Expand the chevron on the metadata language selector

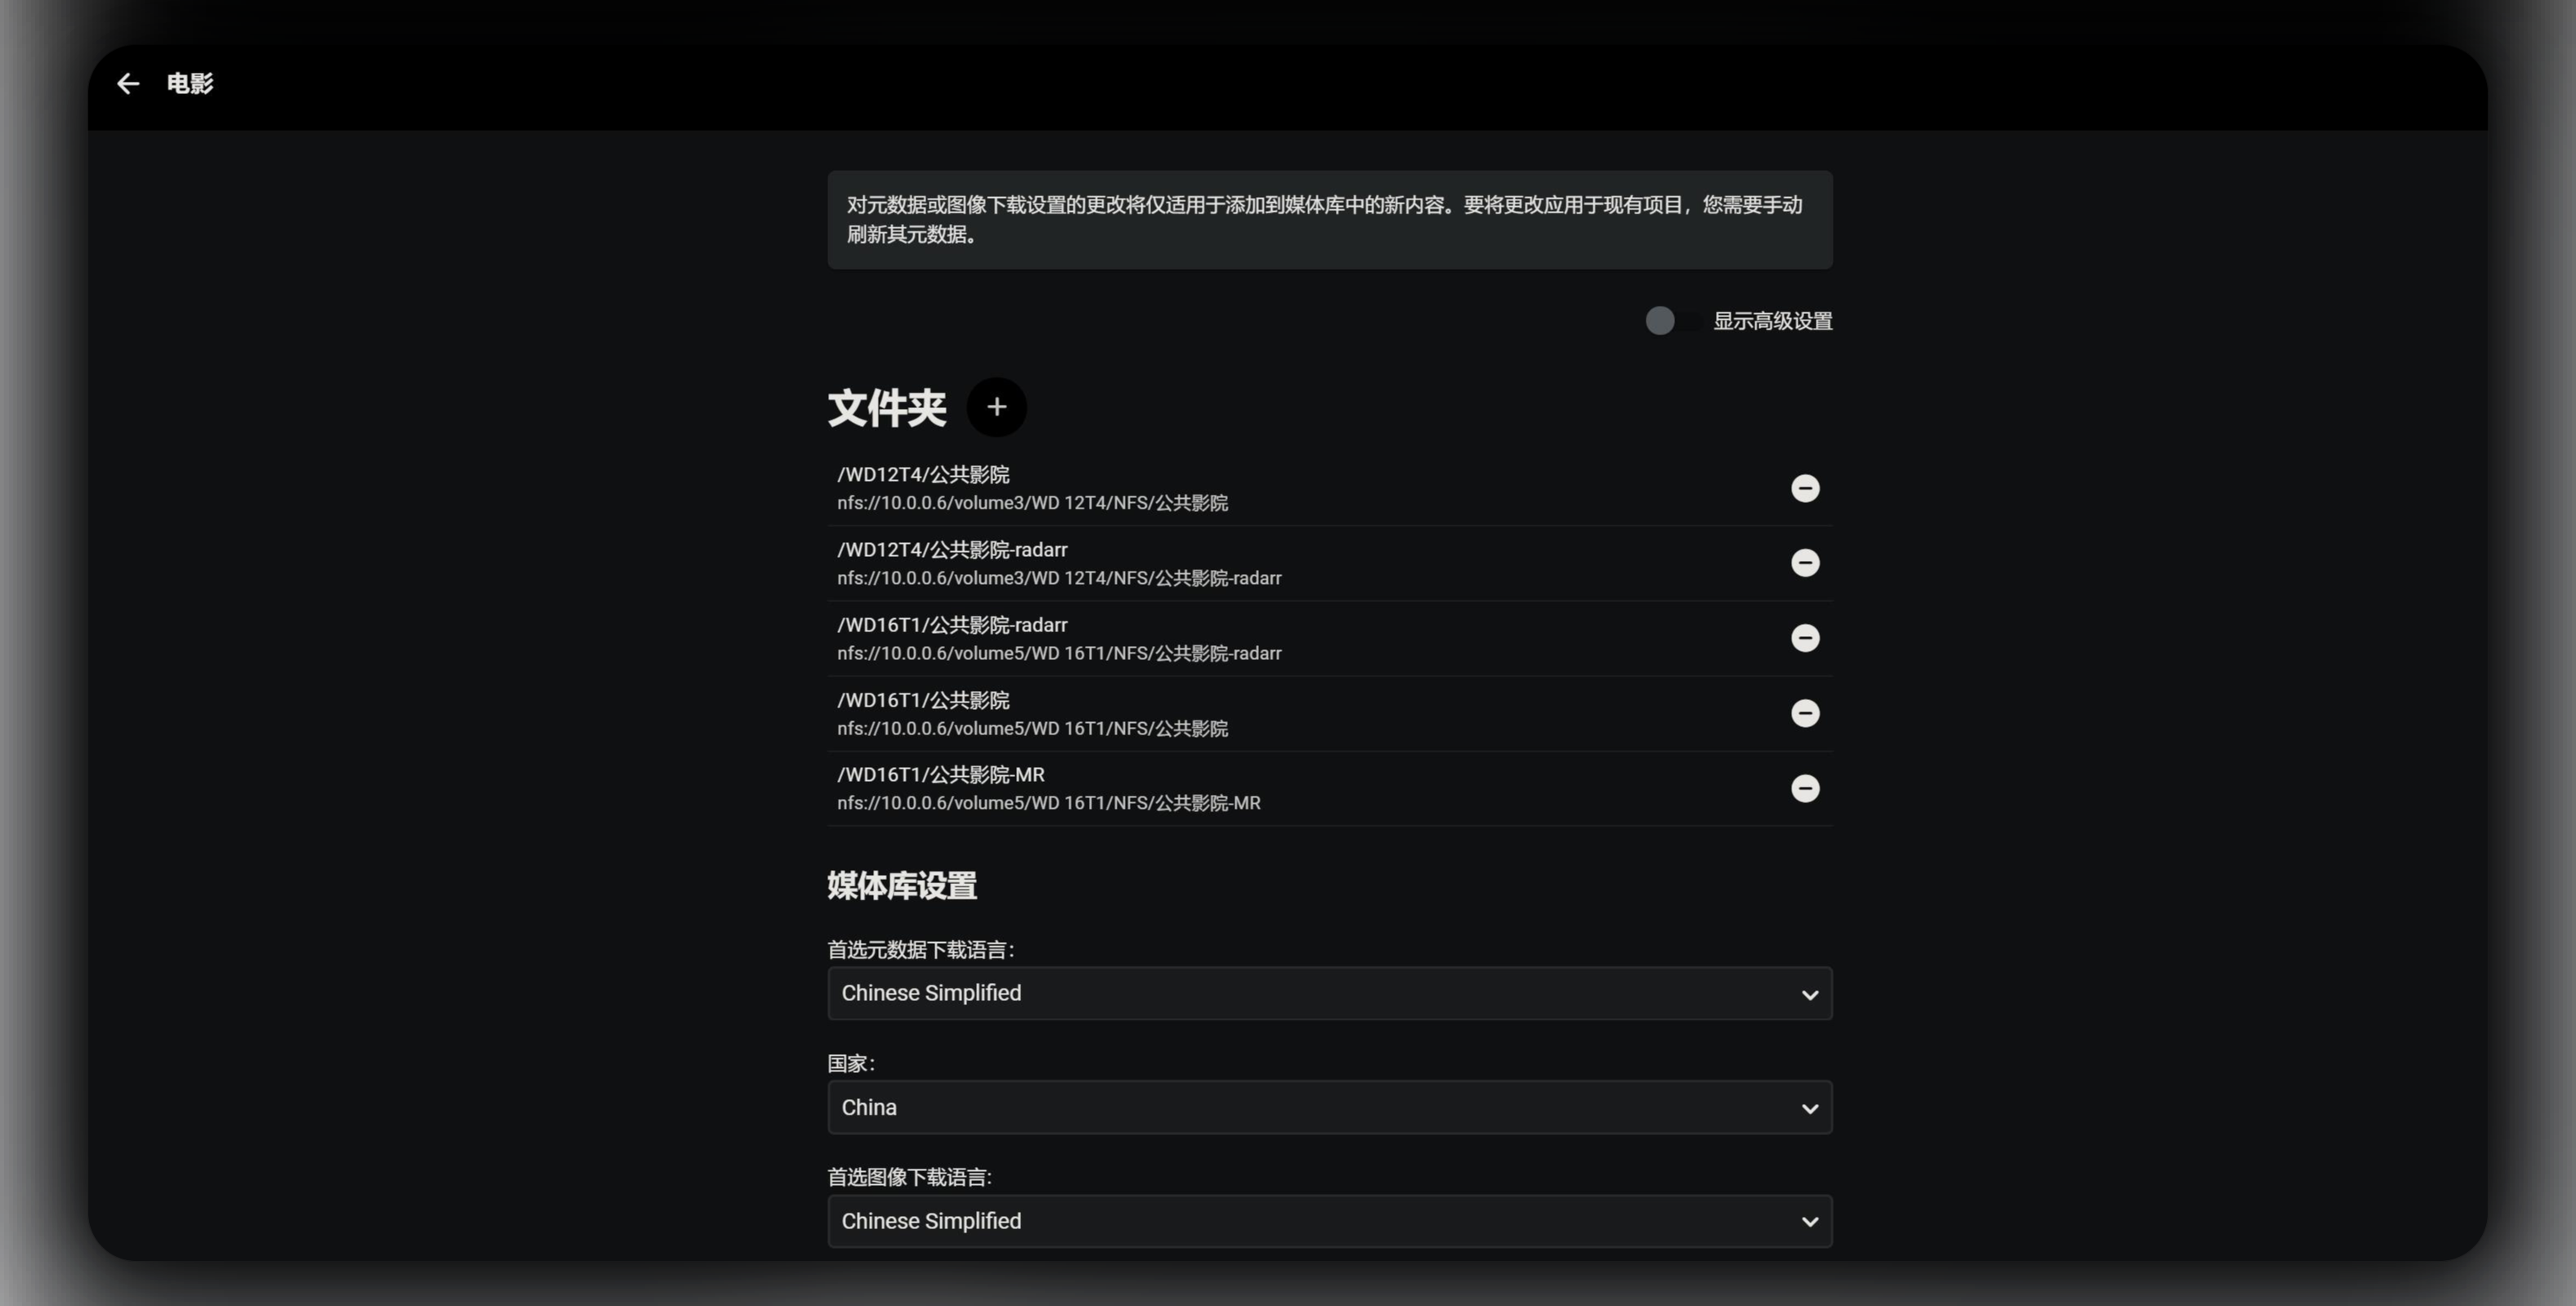coord(1811,994)
